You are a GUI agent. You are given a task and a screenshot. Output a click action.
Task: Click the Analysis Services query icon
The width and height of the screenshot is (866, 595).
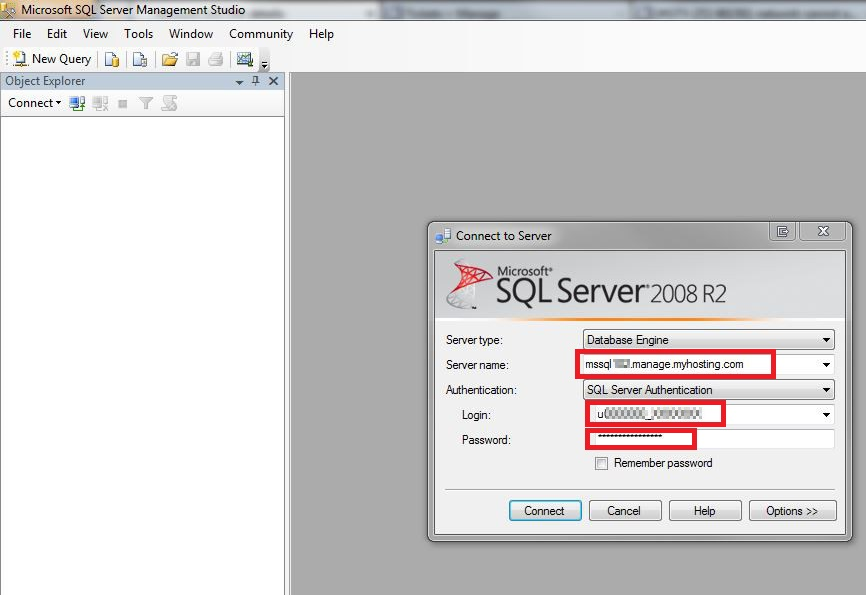140,59
